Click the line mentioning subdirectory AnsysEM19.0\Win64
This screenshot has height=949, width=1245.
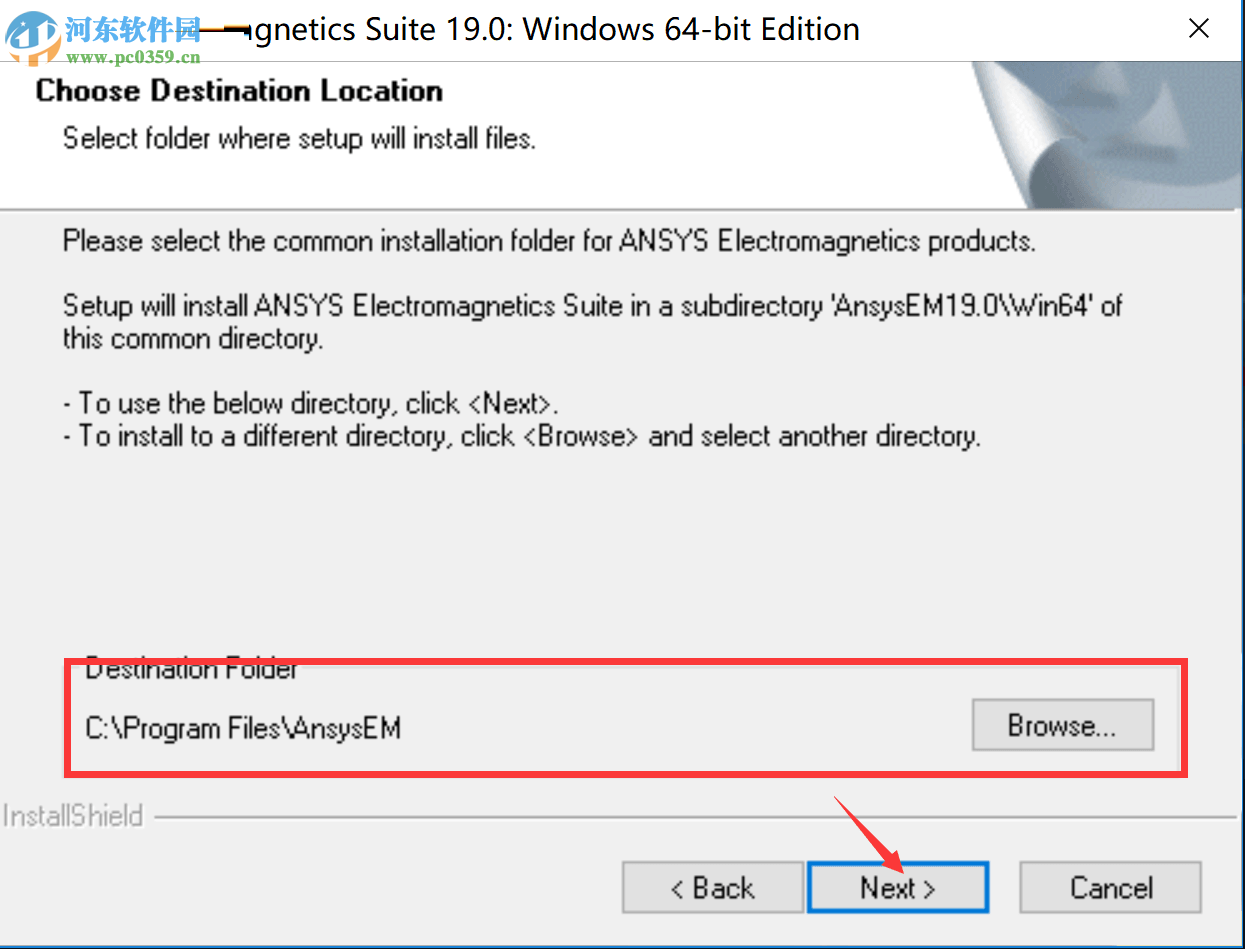coord(592,306)
